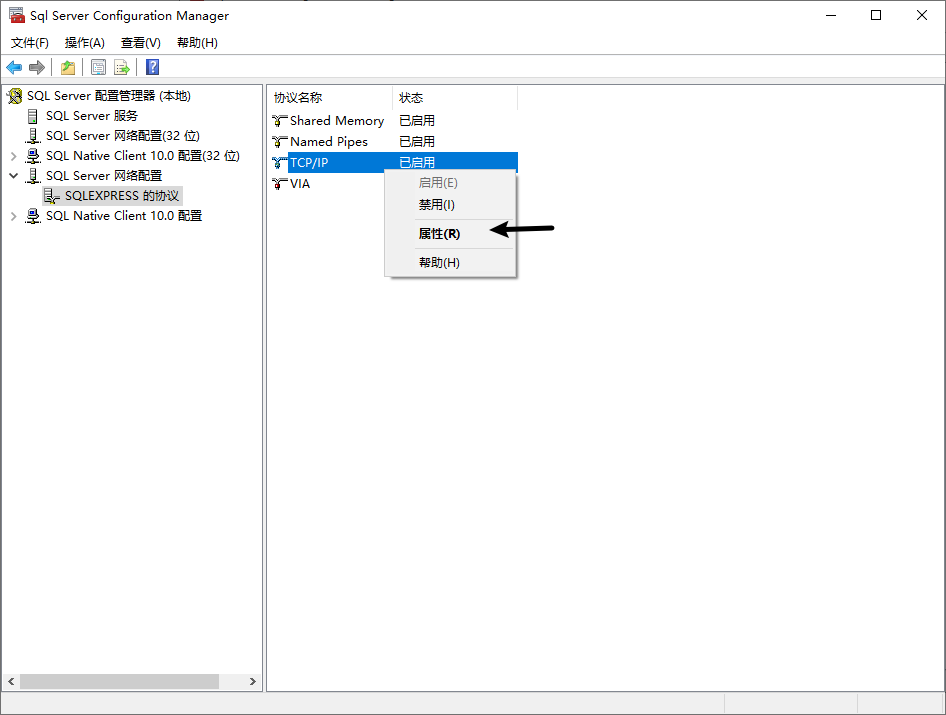Select the Named Pipes protocol icon
This screenshot has width=946, height=715.
click(280, 142)
